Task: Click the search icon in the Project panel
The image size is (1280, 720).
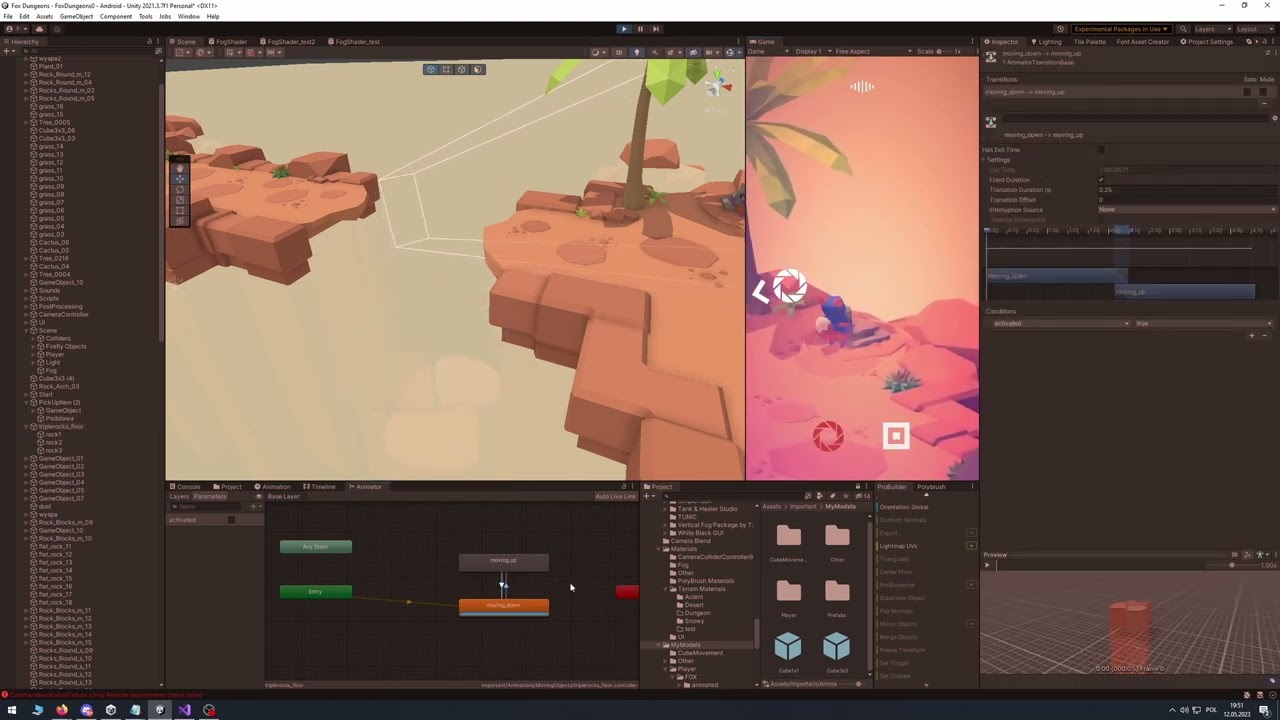Action: point(667,495)
